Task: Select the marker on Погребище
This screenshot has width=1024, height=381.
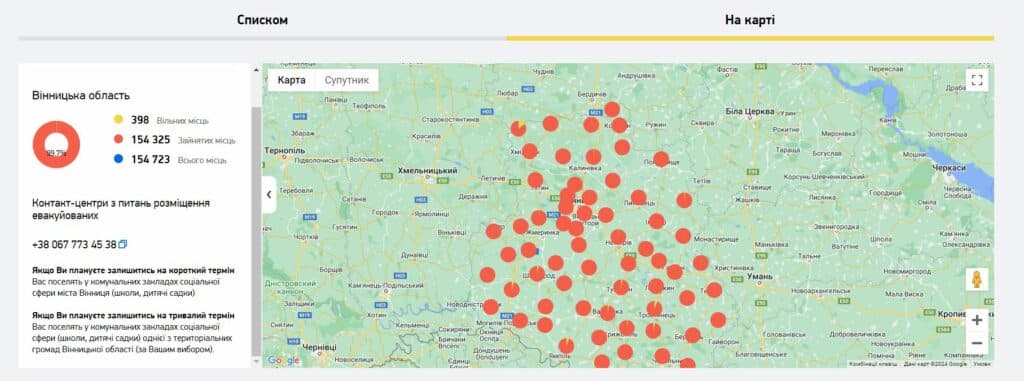Action: [x=661, y=159]
